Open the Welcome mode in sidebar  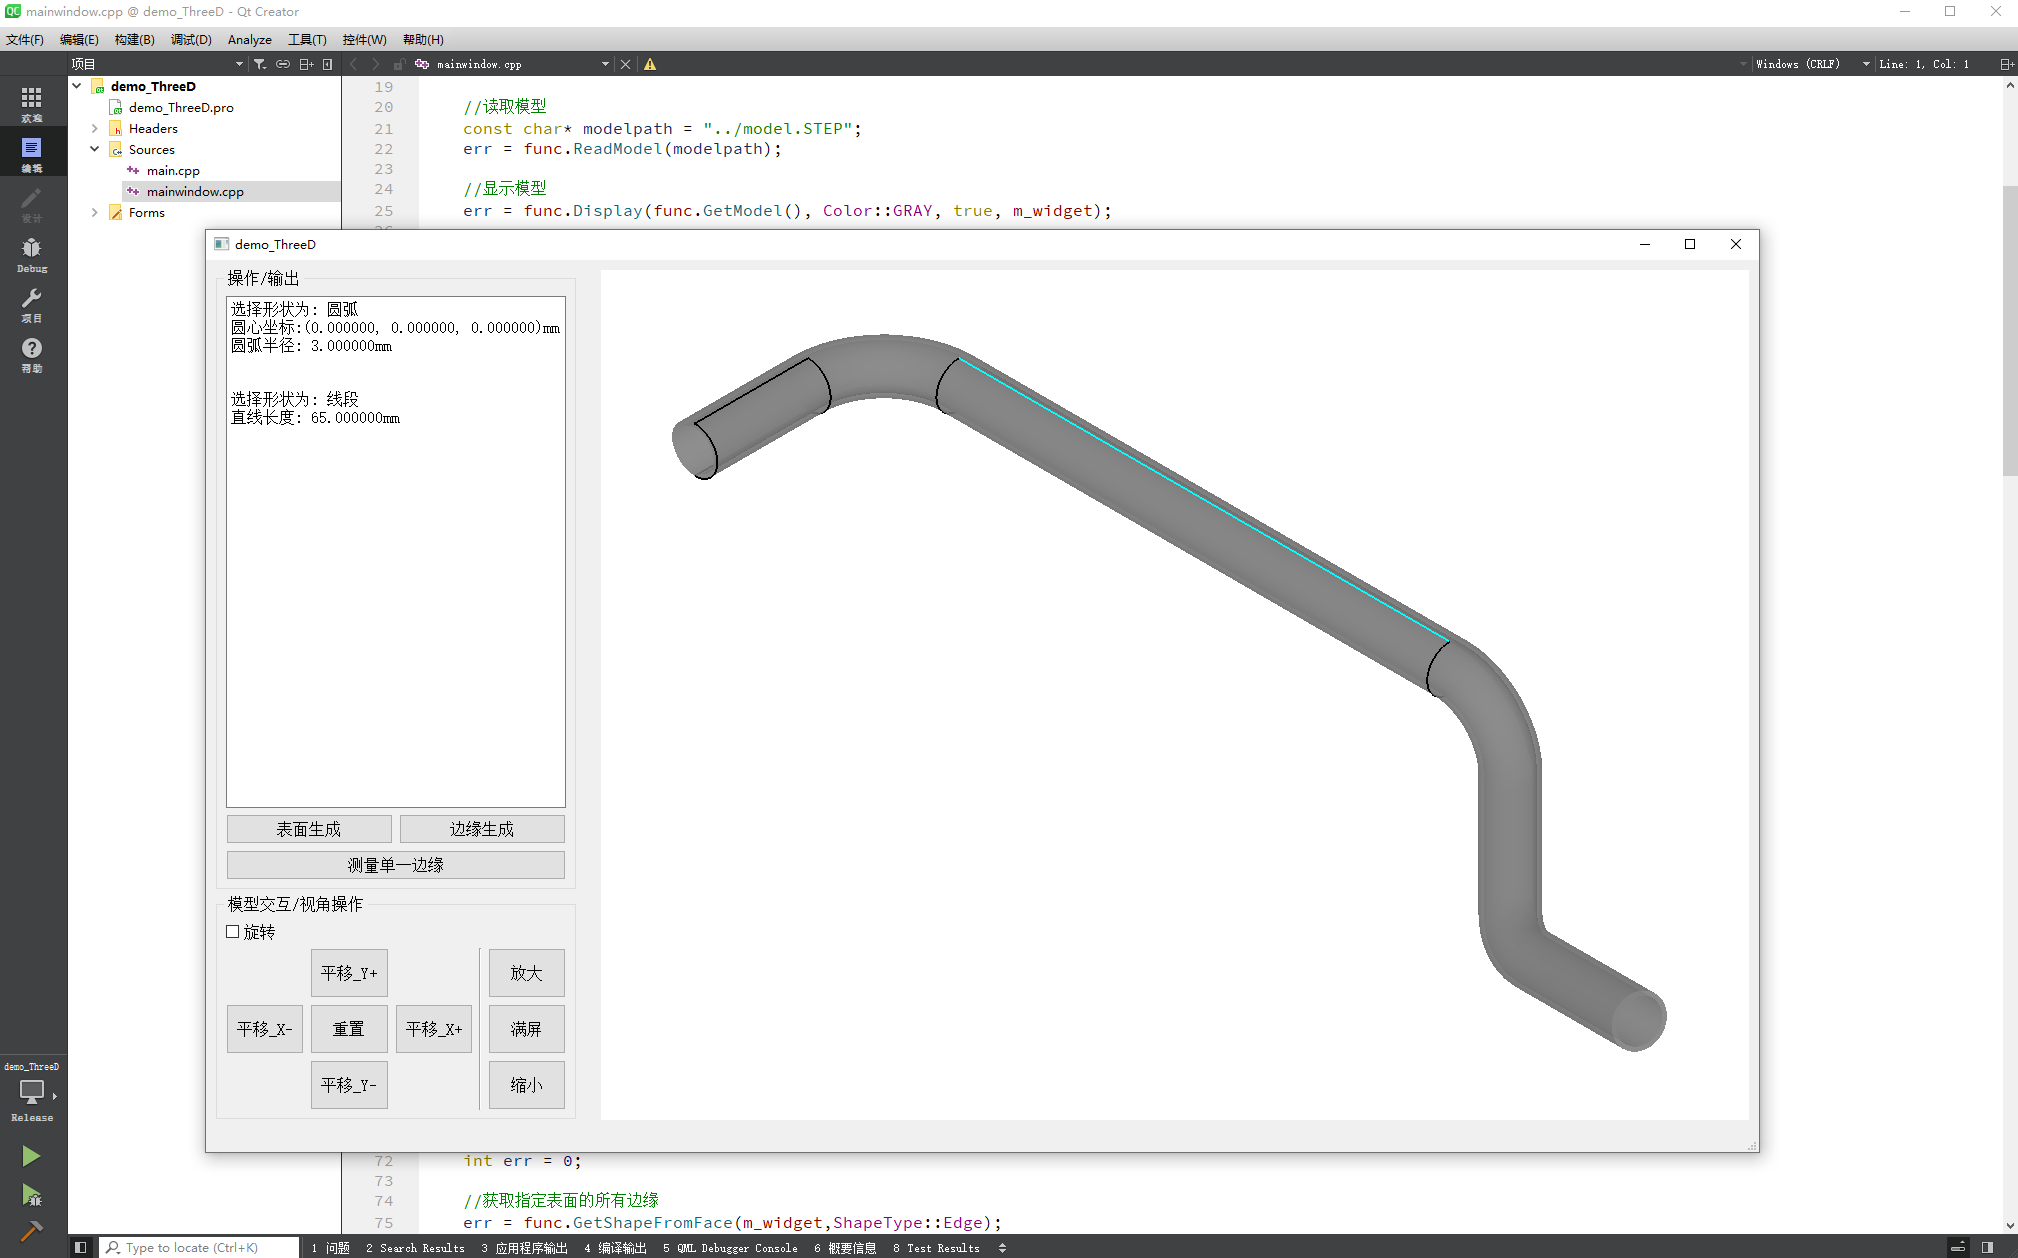click(32, 103)
